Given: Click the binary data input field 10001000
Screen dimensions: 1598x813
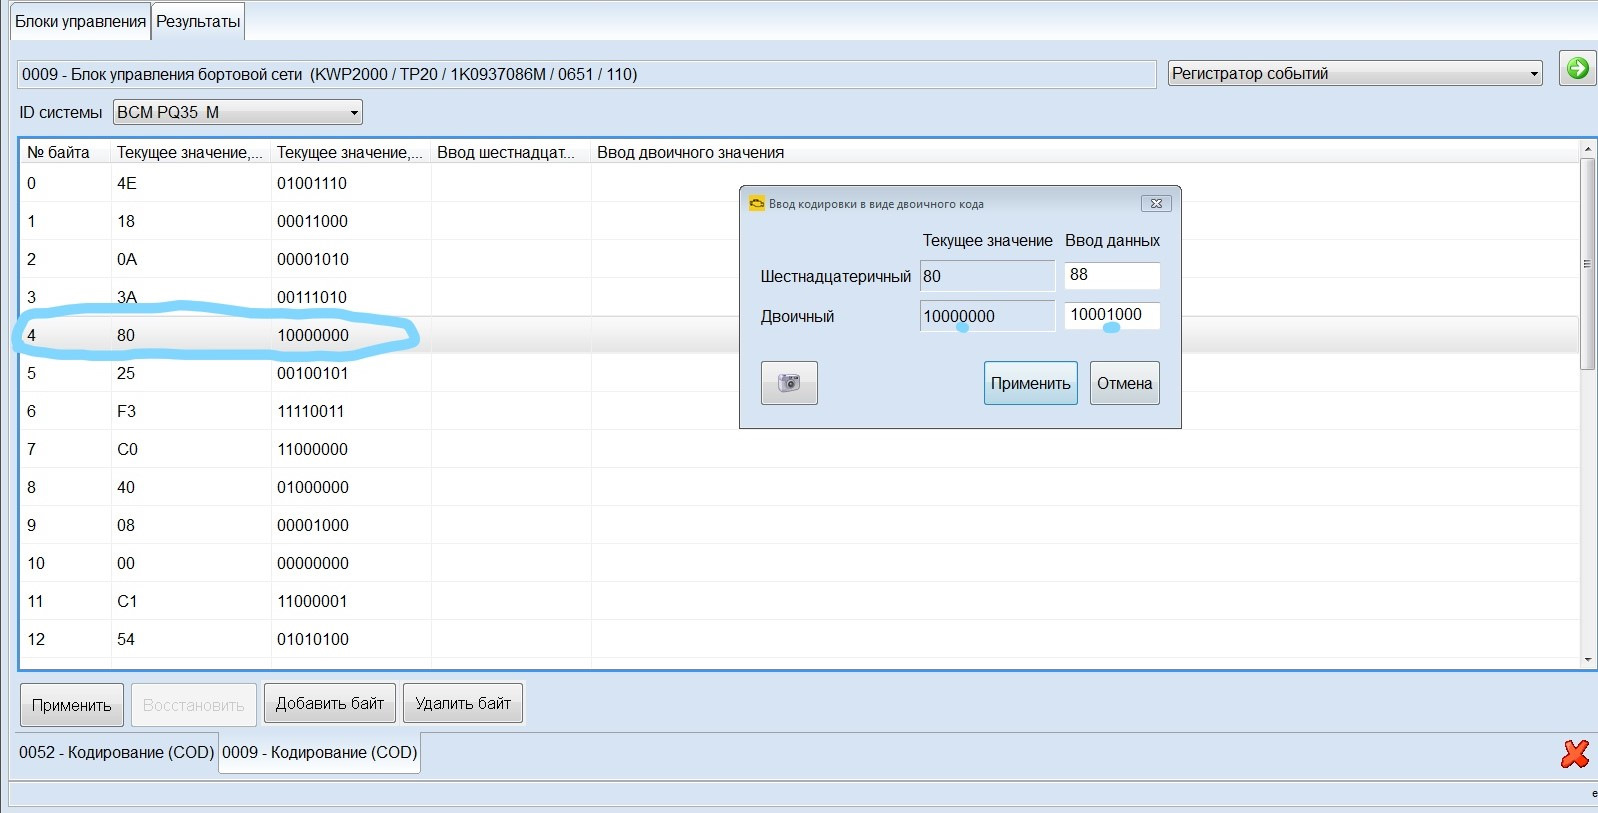Looking at the screenshot, I should (x=1112, y=315).
